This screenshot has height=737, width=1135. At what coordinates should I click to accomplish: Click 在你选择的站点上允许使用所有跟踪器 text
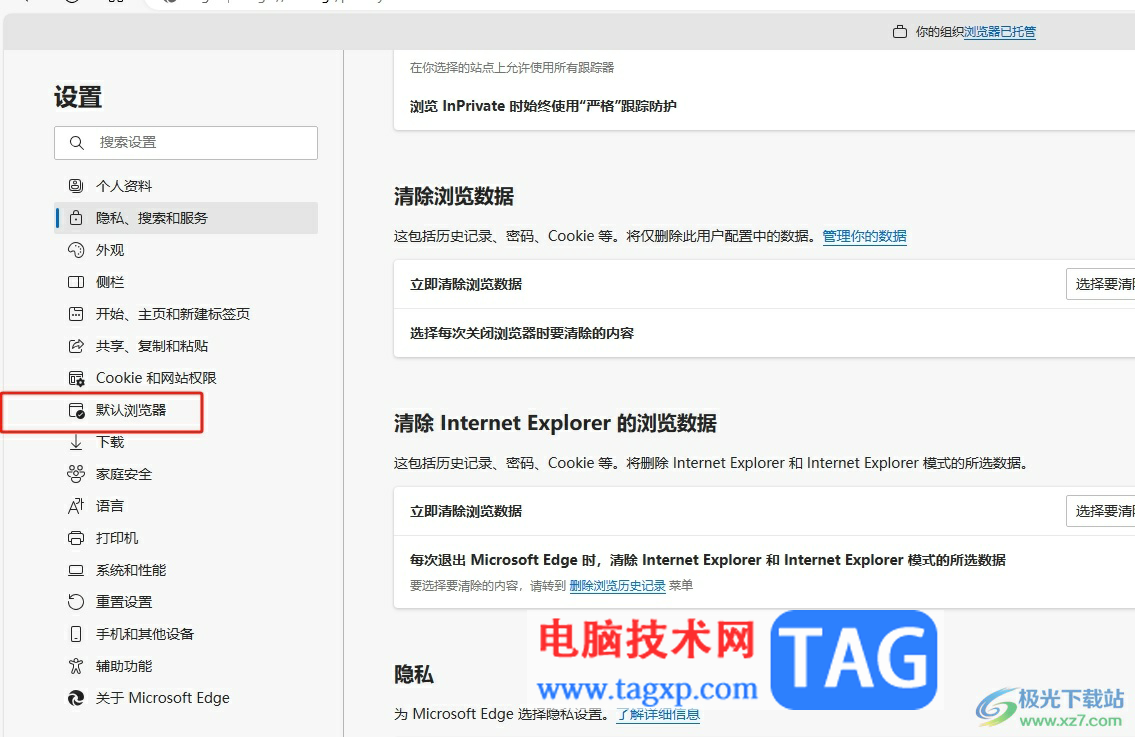[x=512, y=67]
